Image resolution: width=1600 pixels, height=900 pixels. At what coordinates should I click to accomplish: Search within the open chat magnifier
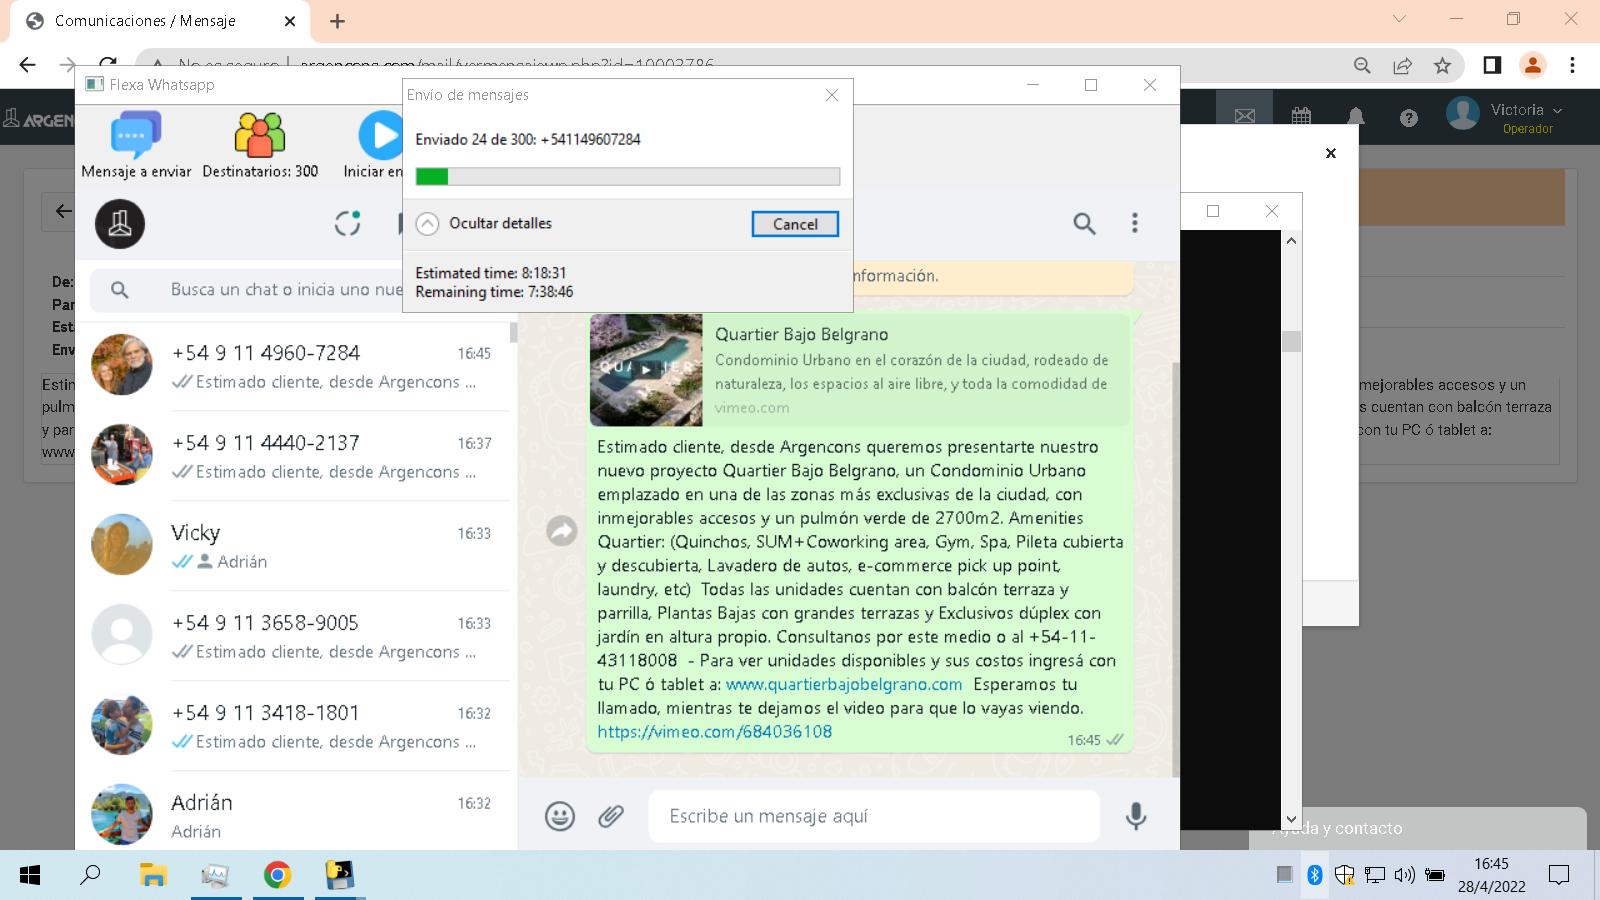click(1084, 223)
